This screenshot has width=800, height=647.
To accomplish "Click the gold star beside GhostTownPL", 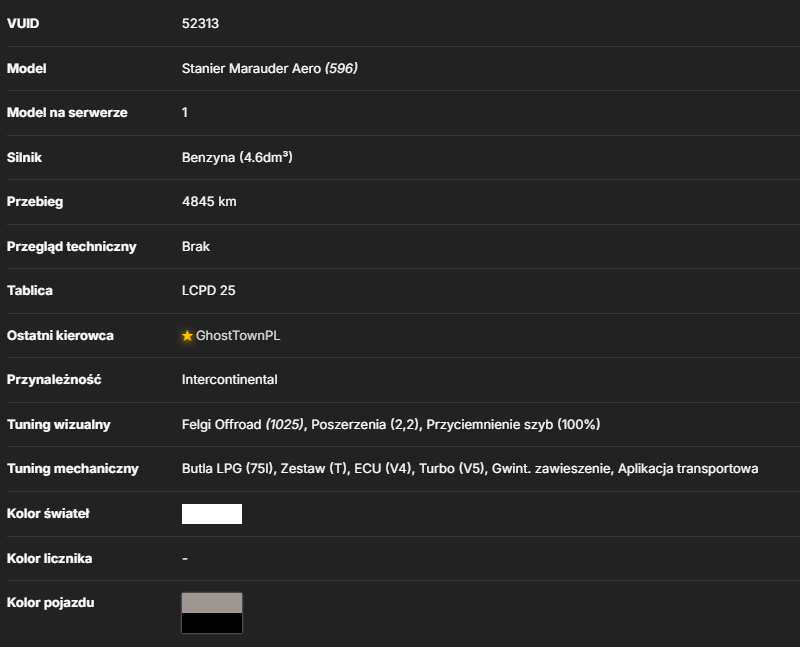I will click(x=187, y=336).
